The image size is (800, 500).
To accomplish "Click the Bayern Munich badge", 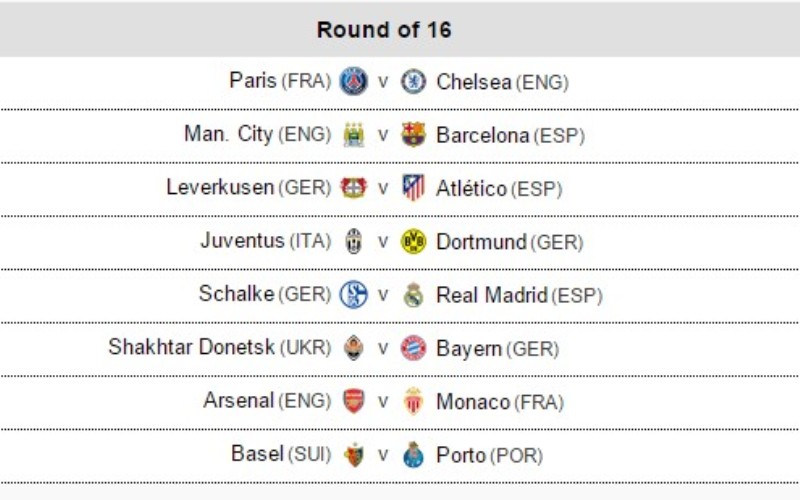I will coord(413,348).
